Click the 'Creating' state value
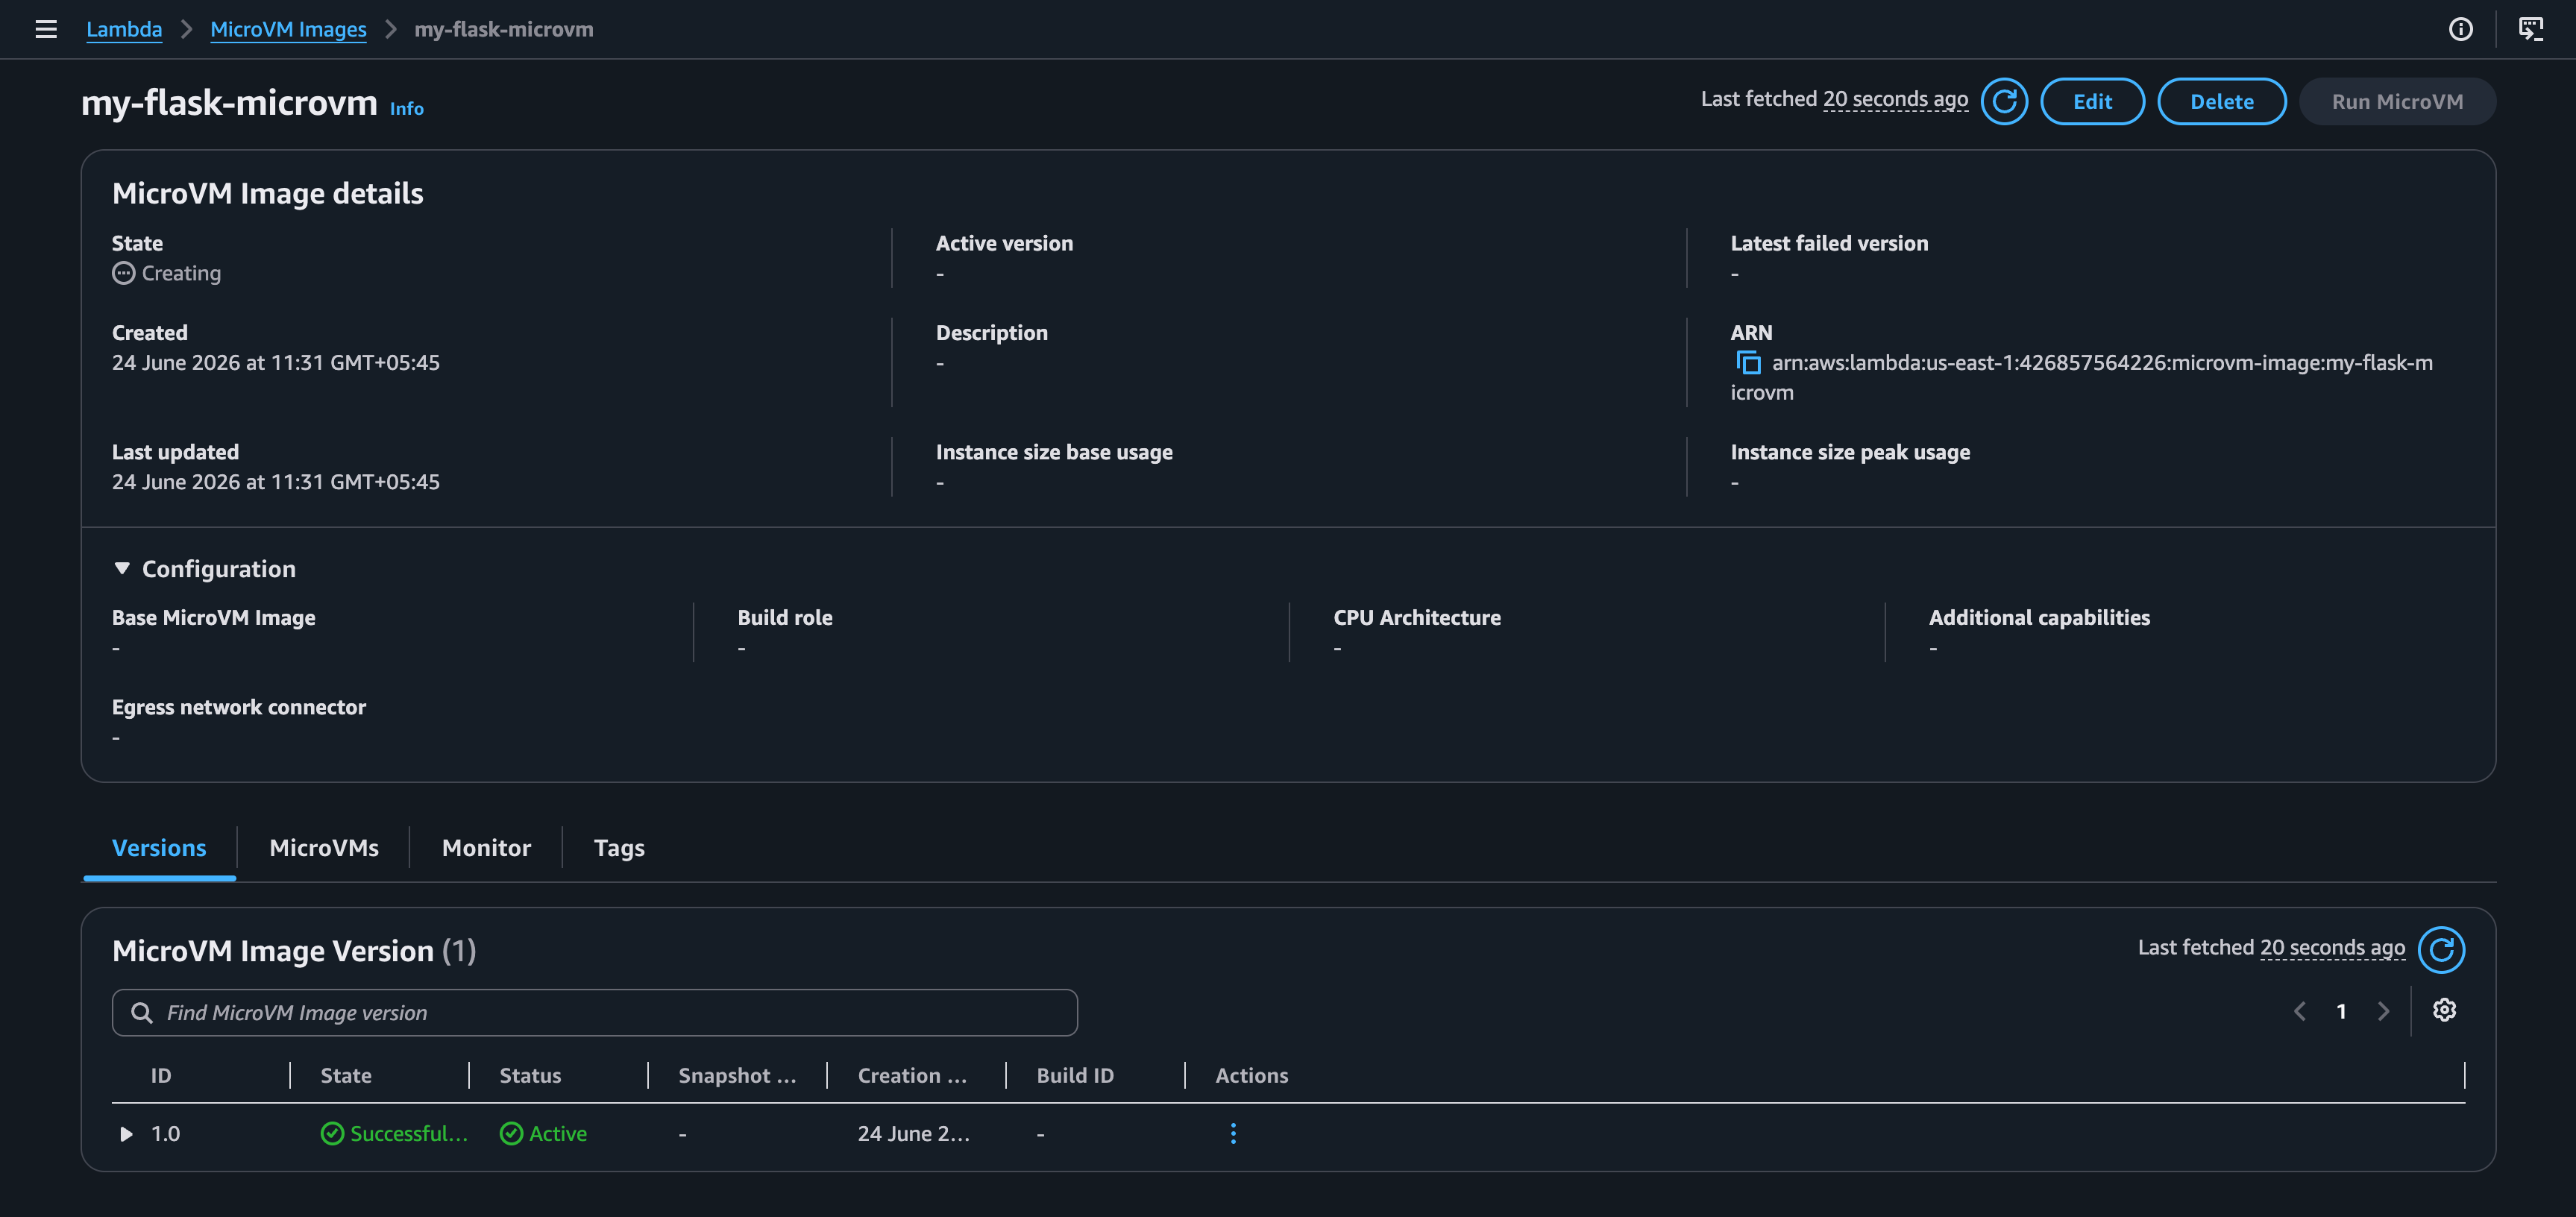 pos(181,273)
